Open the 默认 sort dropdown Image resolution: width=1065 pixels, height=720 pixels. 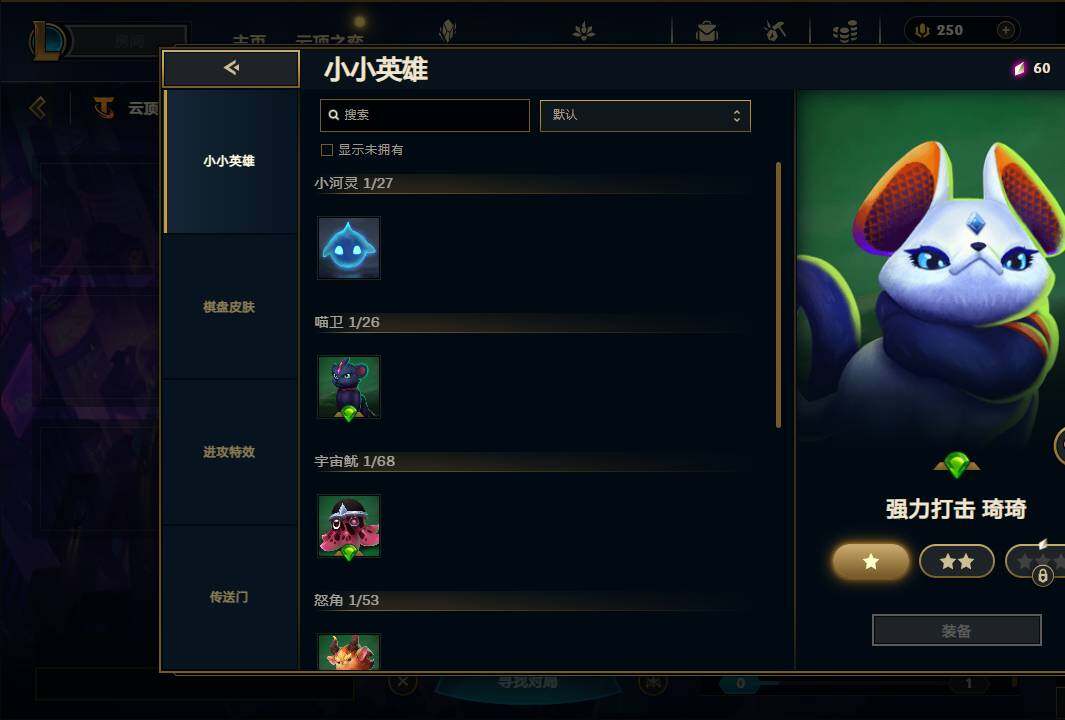pos(645,115)
